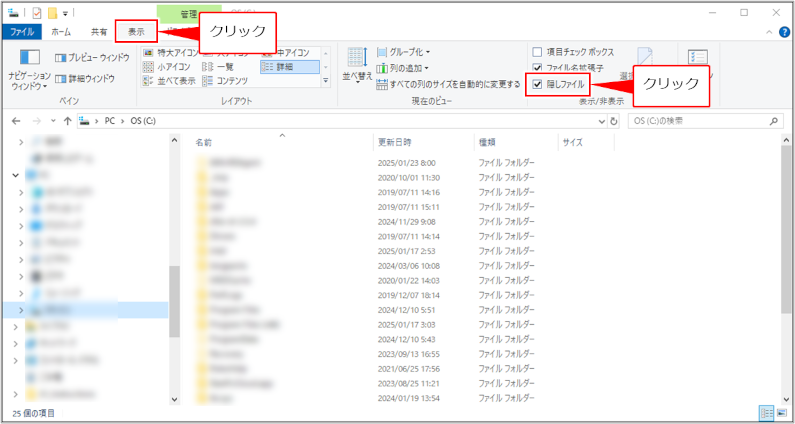This screenshot has width=795, height=424.
Task: Click すべての列のサイズを自動的に変更する
Action: (x=448, y=85)
